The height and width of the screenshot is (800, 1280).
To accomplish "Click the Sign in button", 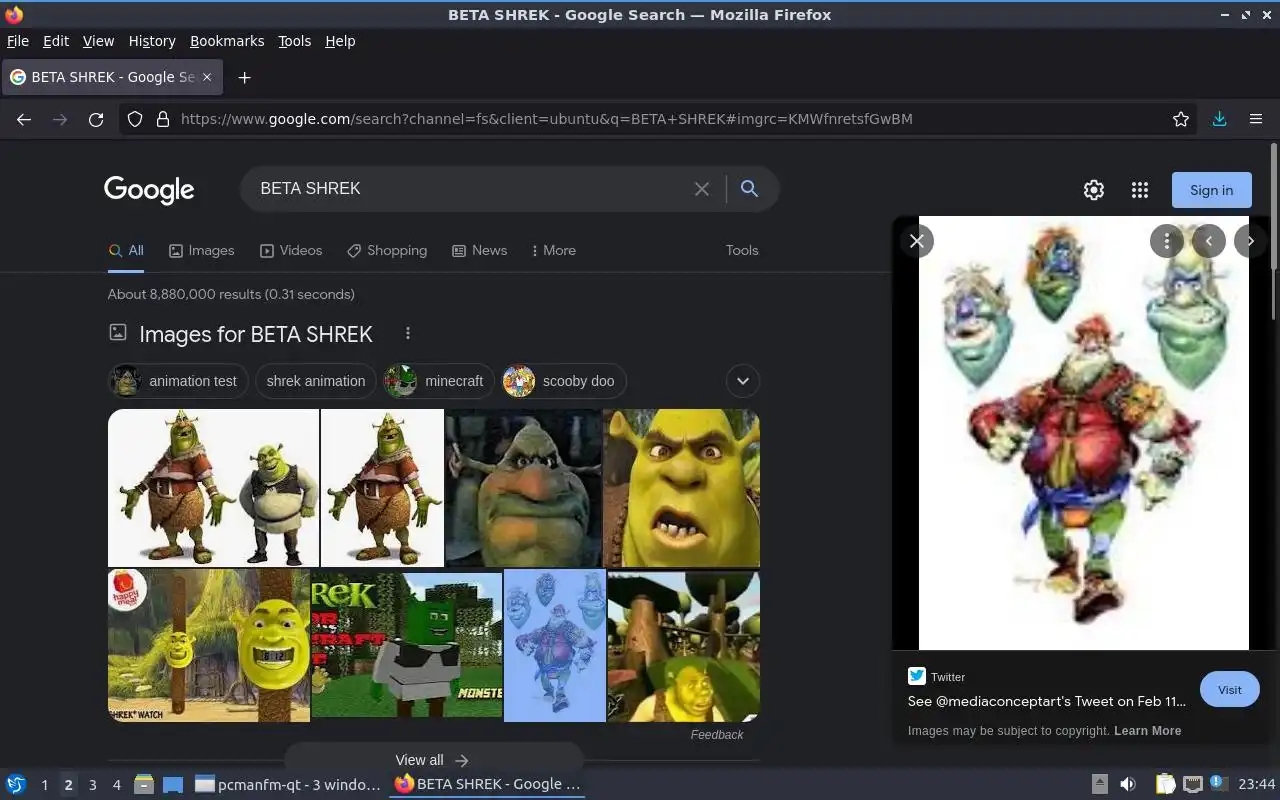I will [1211, 190].
